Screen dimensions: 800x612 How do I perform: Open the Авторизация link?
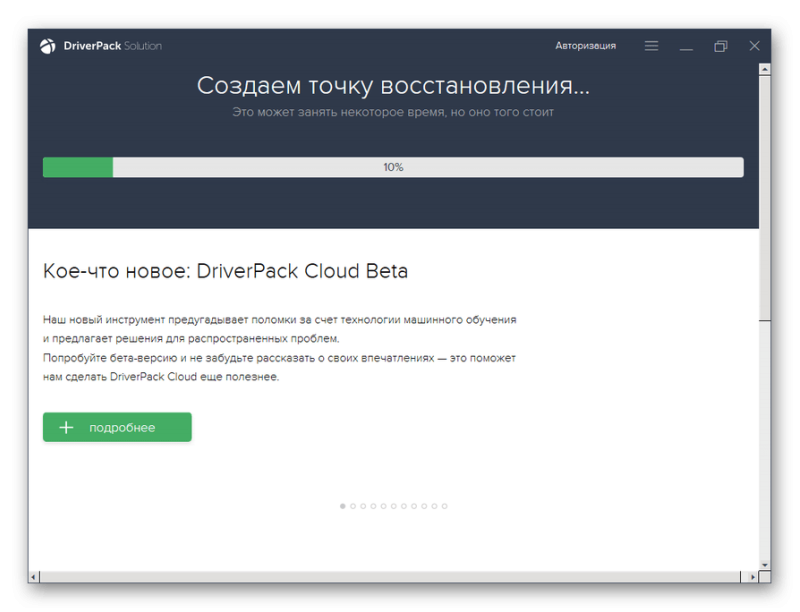[585, 46]
